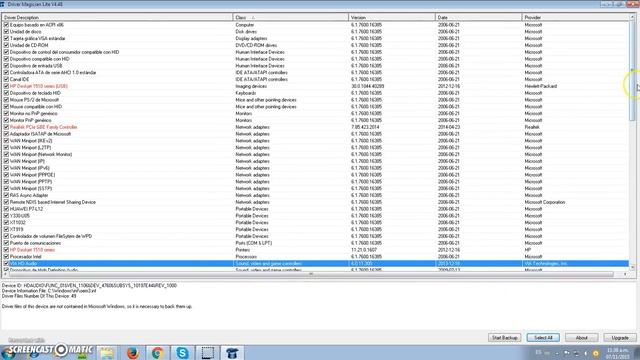Sort by the Provider column header

[576, 18]
